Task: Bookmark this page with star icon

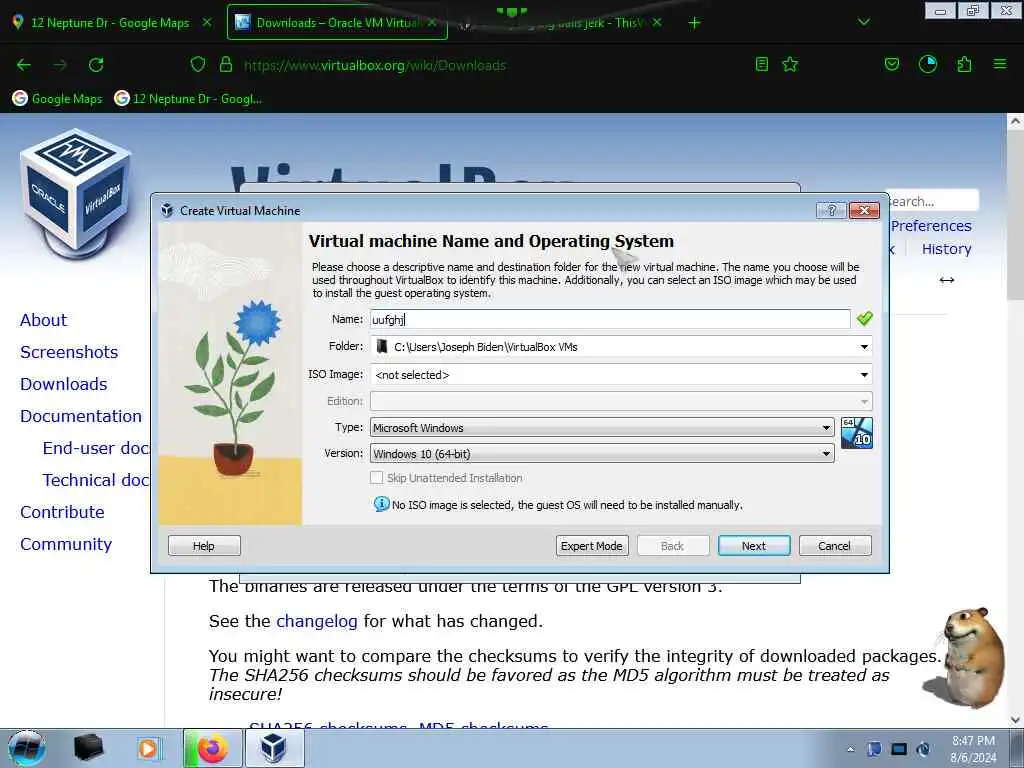Action: pyautogui.click(x=790, y=64)
